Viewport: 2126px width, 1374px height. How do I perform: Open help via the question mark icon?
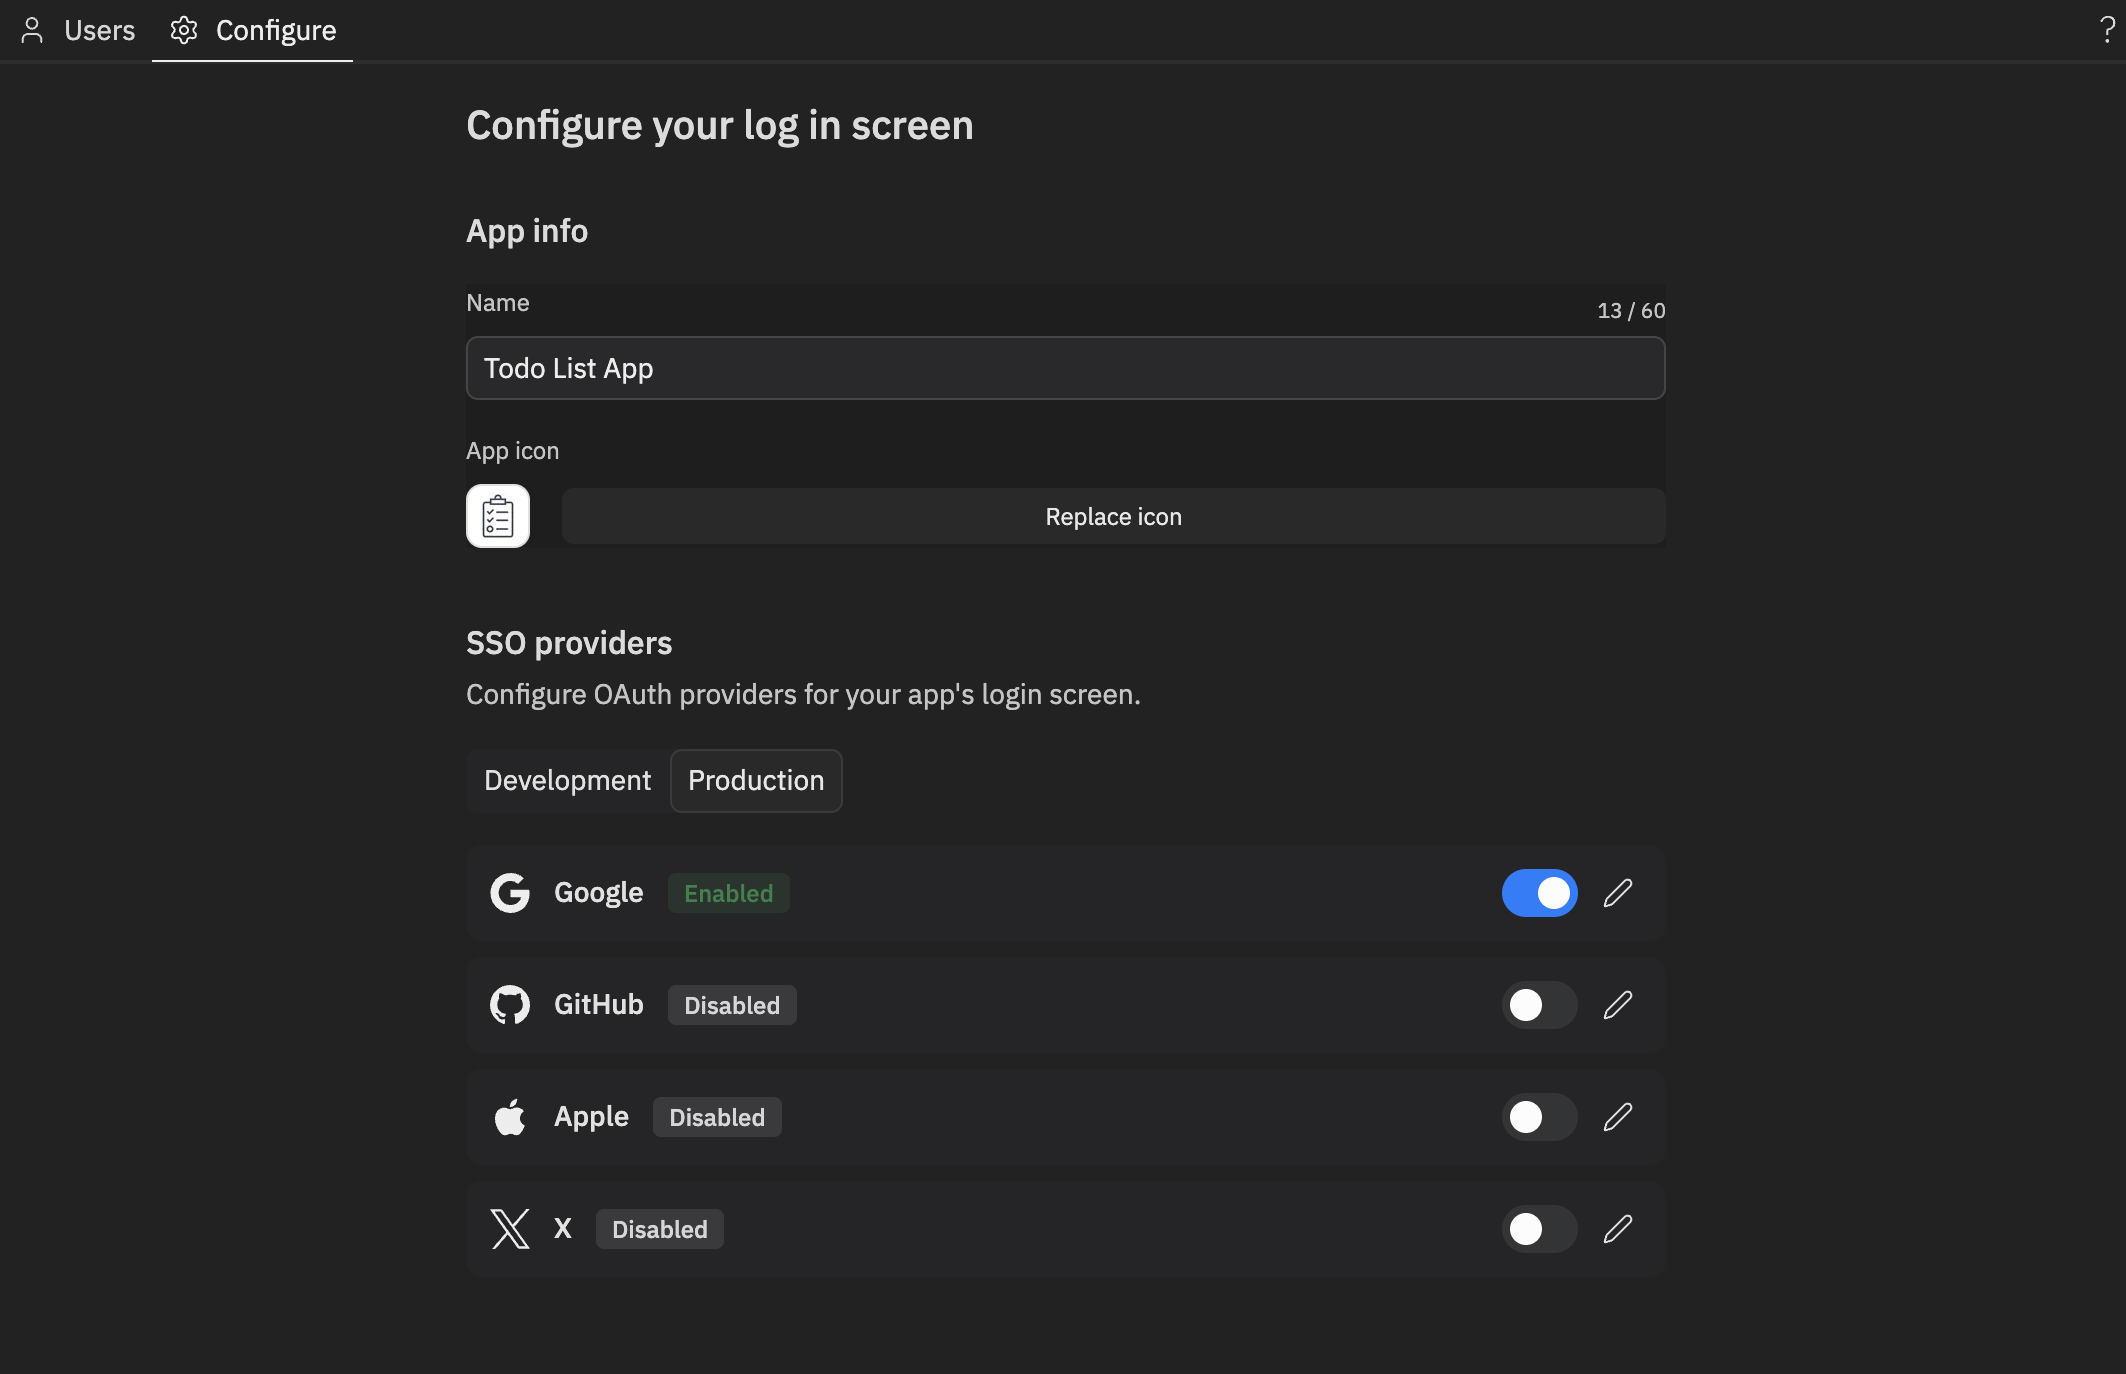(x=2105, y=30)
